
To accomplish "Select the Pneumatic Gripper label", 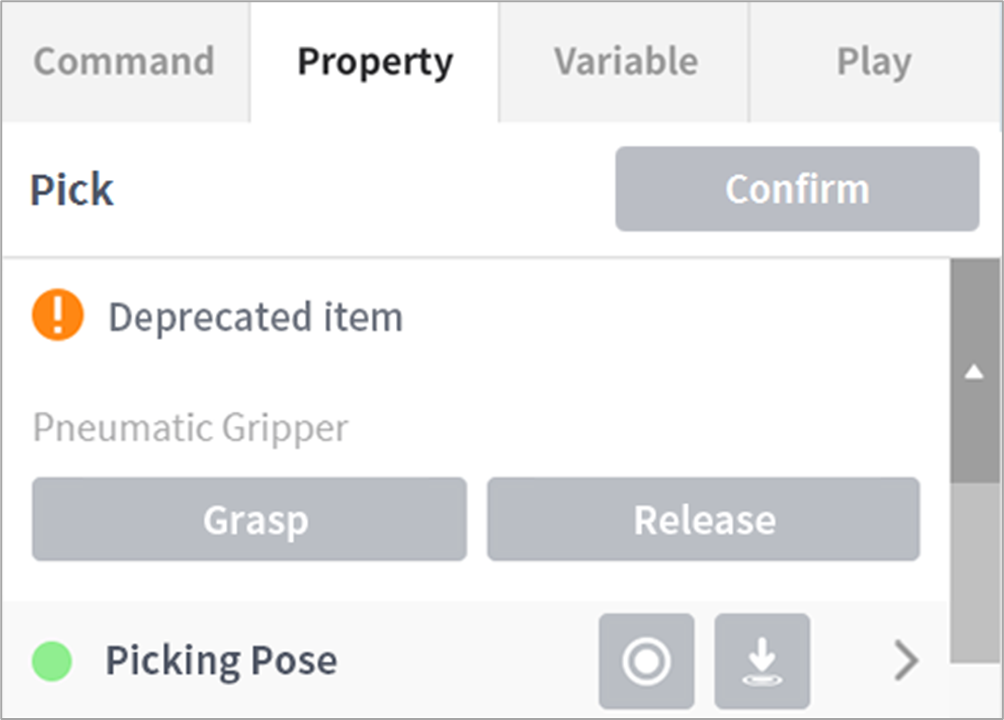I will [191, 428].
